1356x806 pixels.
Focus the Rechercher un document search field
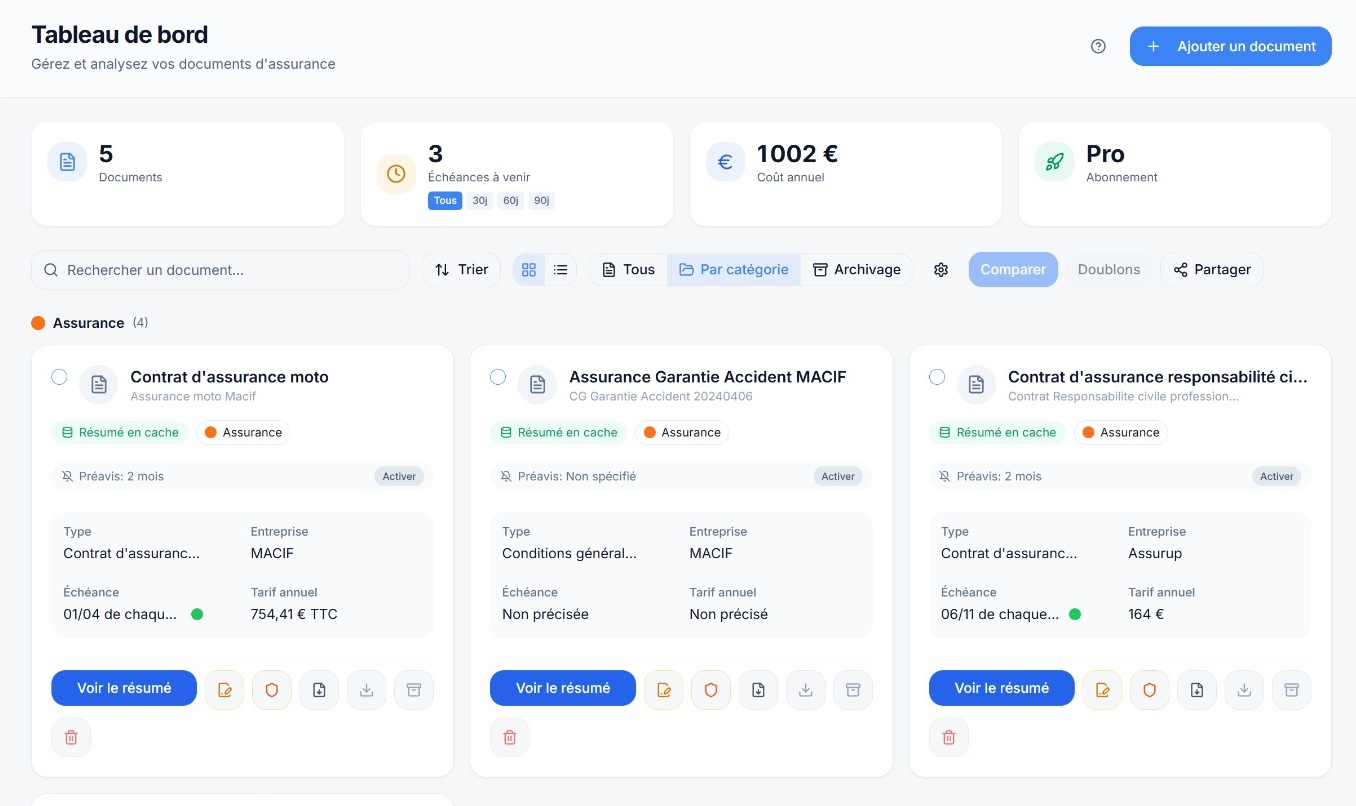coord(221,270)
